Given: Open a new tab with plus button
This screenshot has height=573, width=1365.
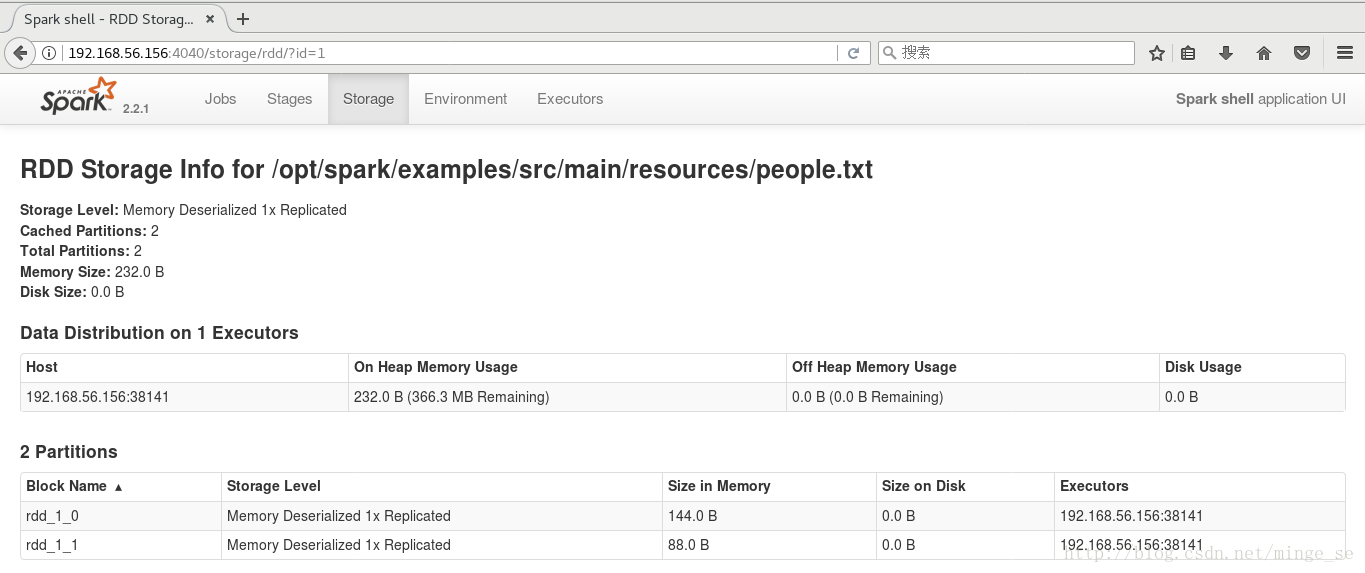Looking at the screenshot, I should click(243, 19).
